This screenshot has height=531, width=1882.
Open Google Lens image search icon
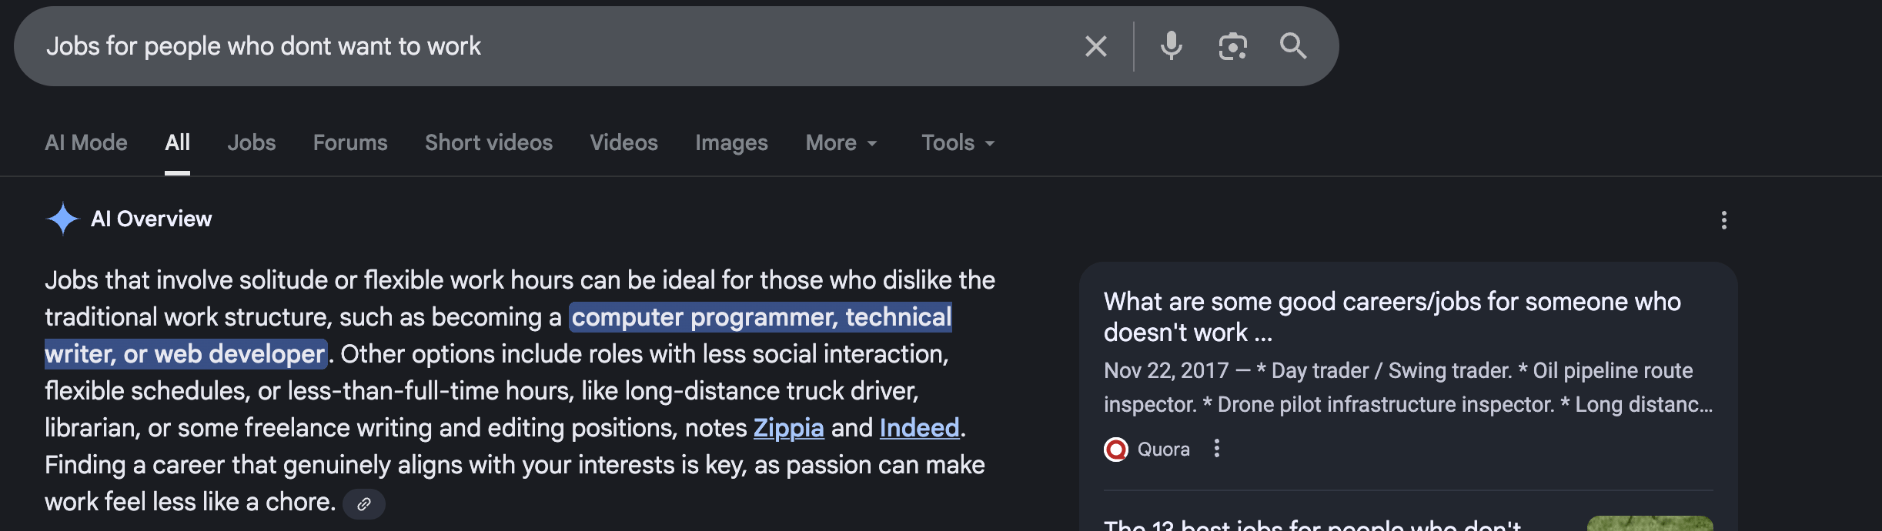point(1233,46)
